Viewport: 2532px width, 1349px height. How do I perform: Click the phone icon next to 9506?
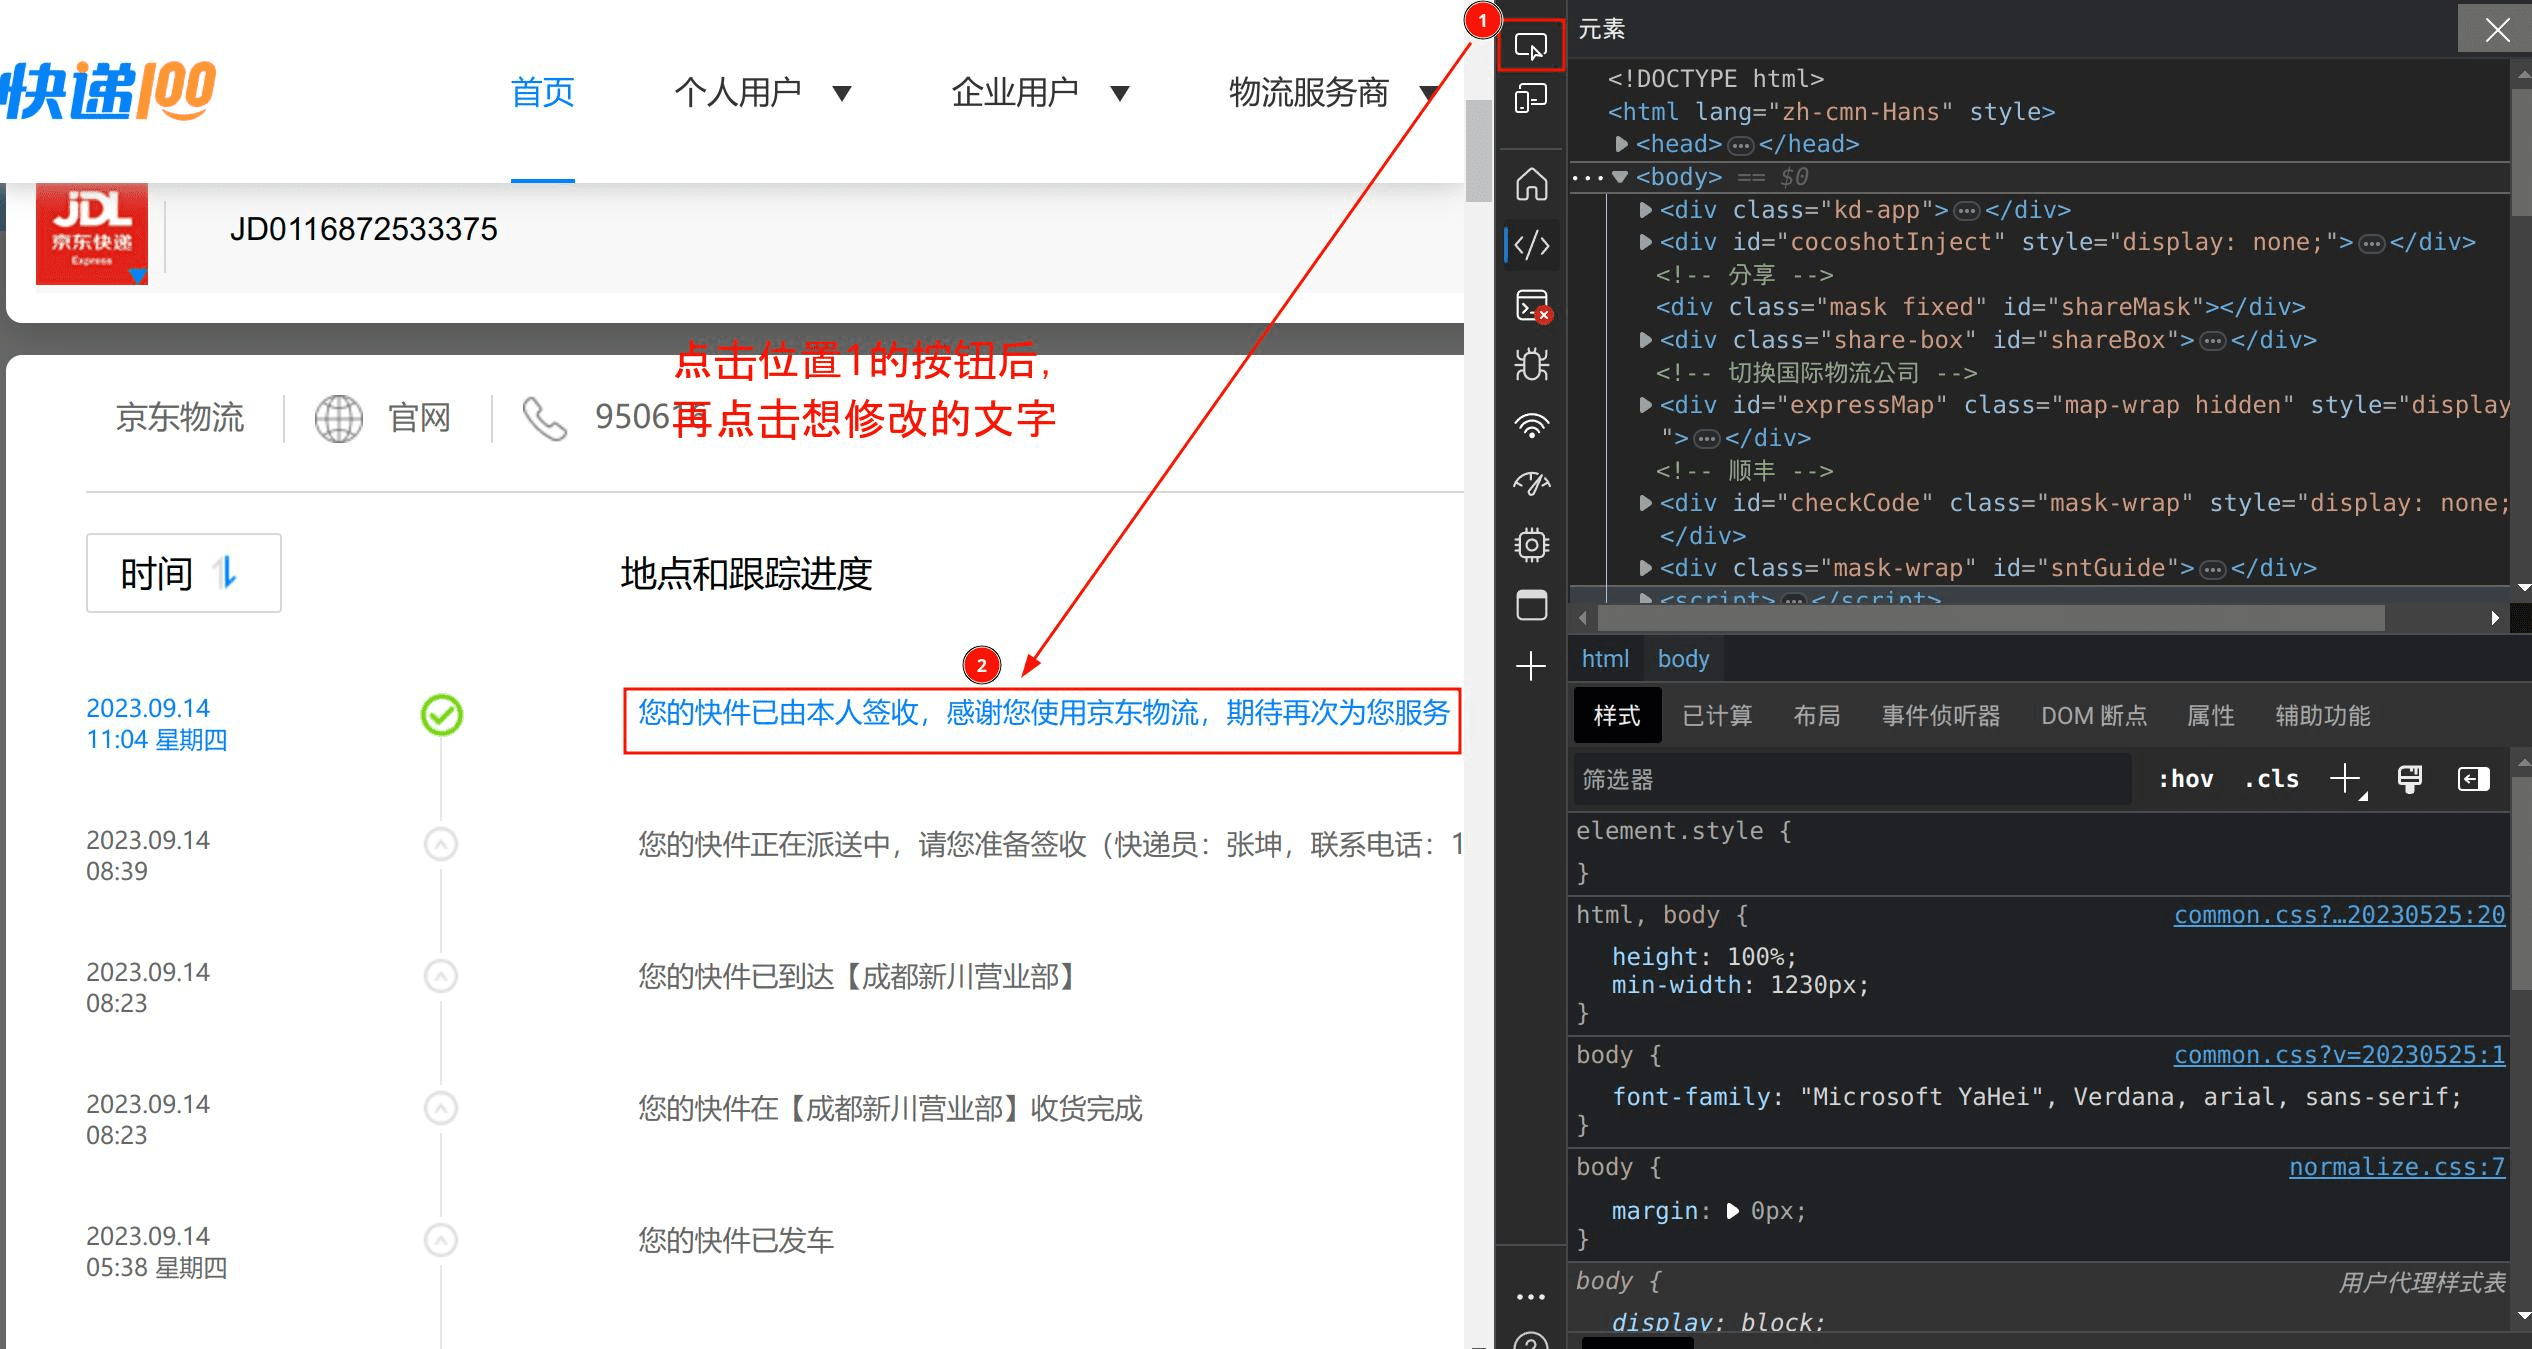(x=545, y=418)
